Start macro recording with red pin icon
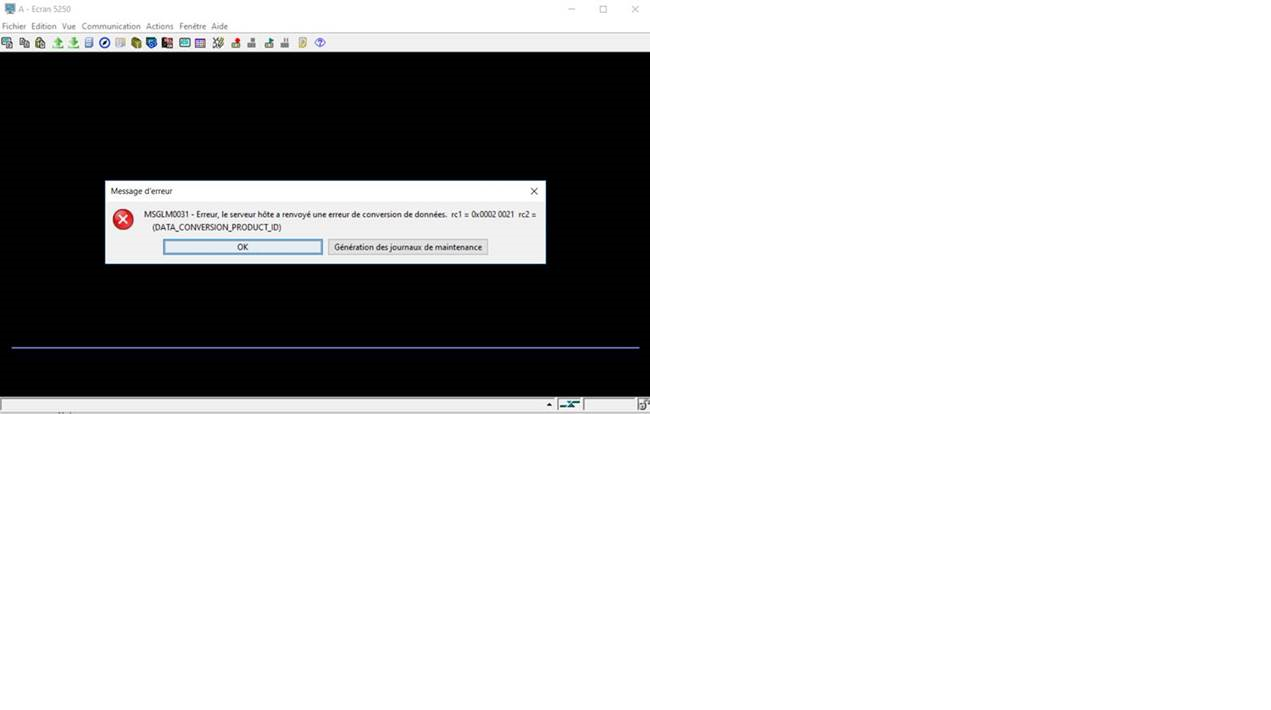1271x710 pixels. (x=236, y=42)
